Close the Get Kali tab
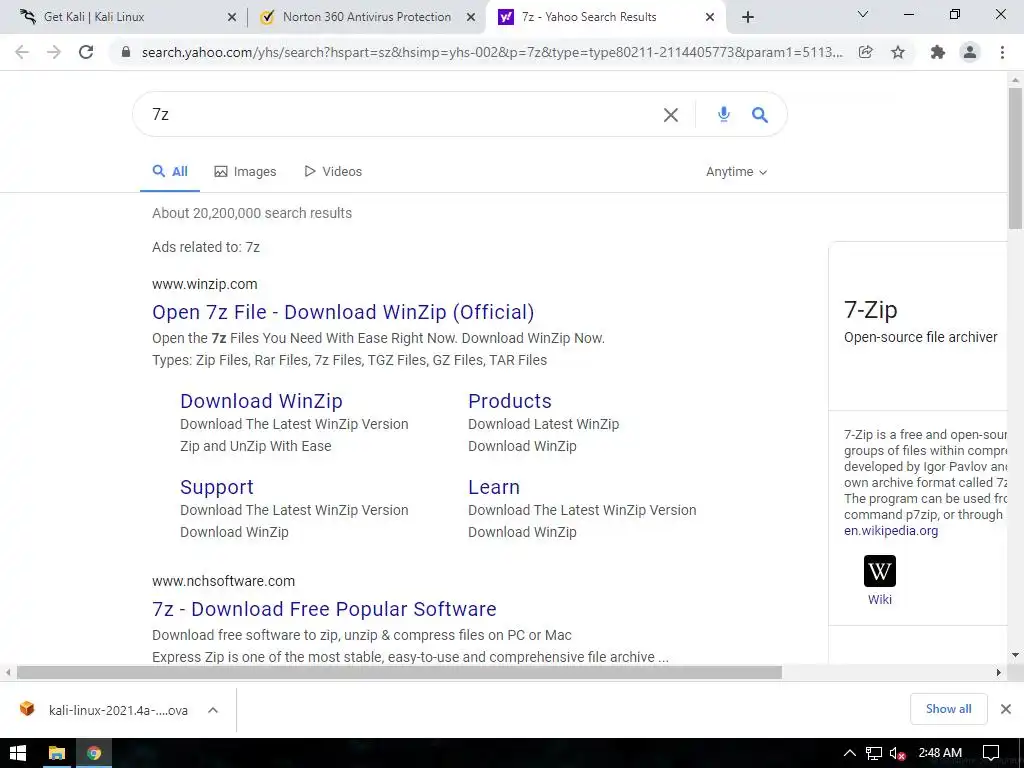The width and height of the screenshot is (1024, 768). click(x=232, y=17)
